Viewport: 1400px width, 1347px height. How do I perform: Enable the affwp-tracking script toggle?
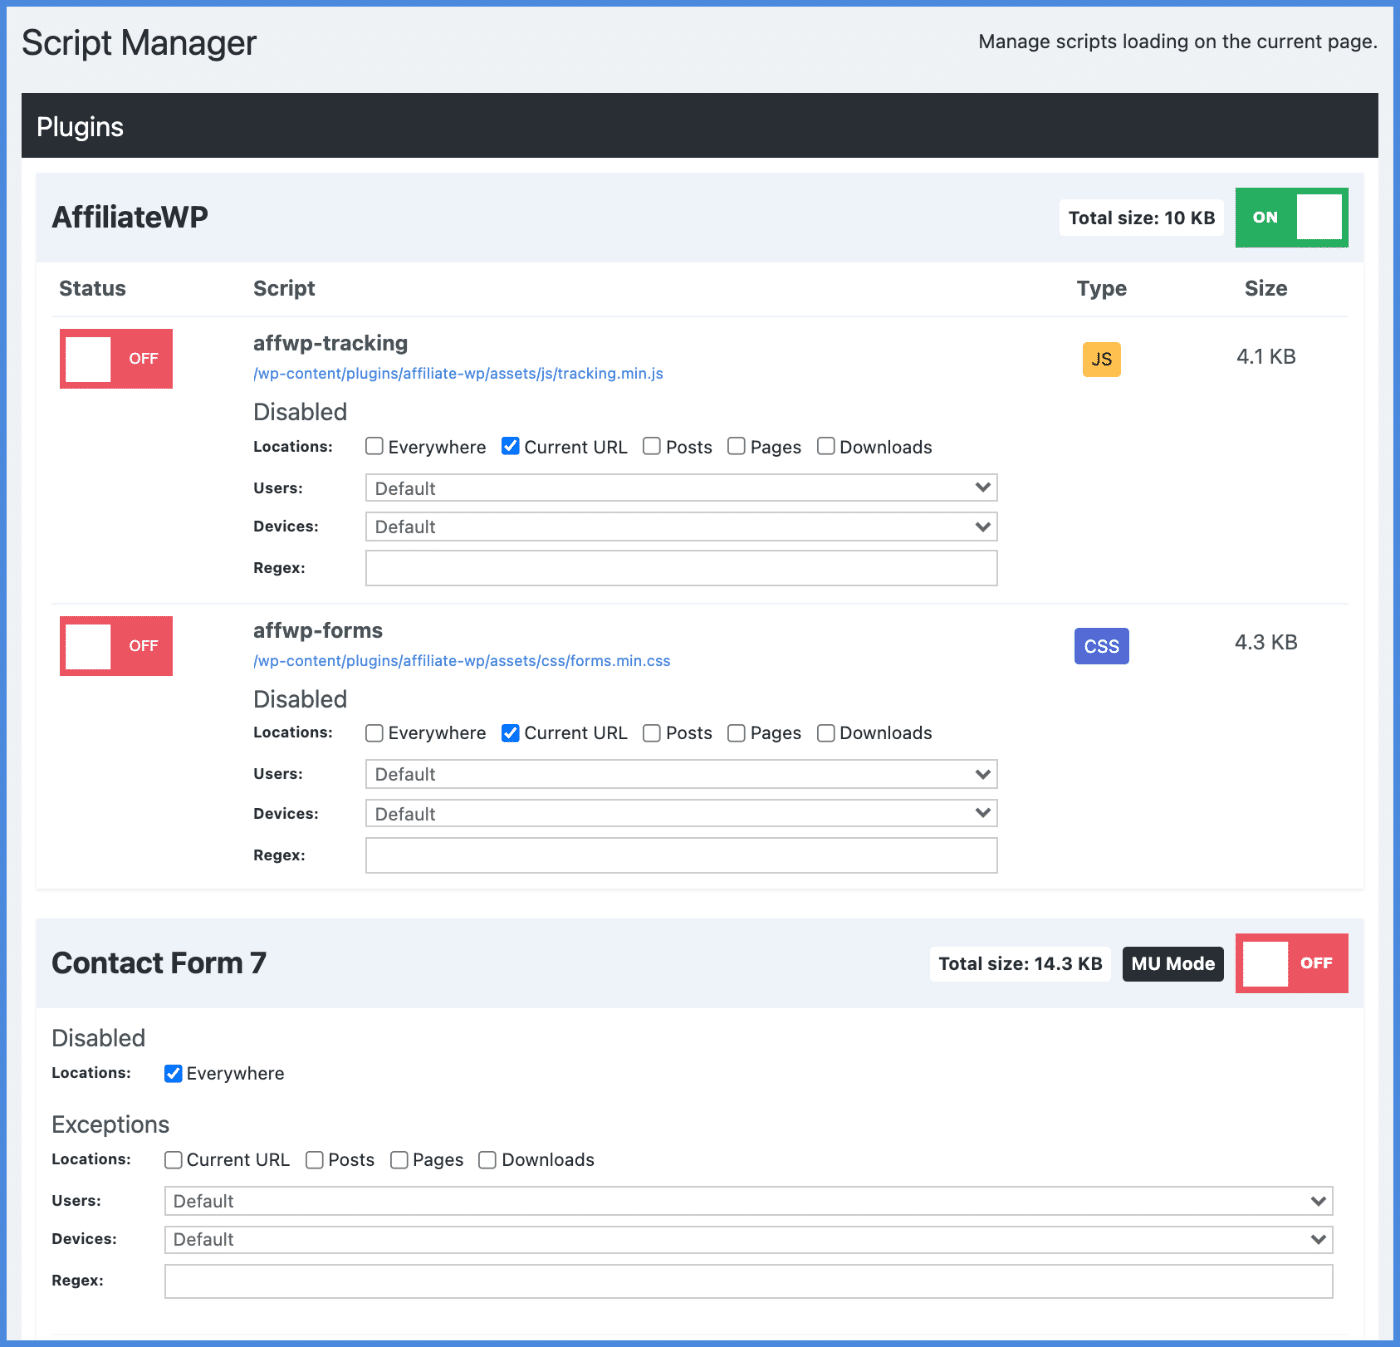pos(116,359)
